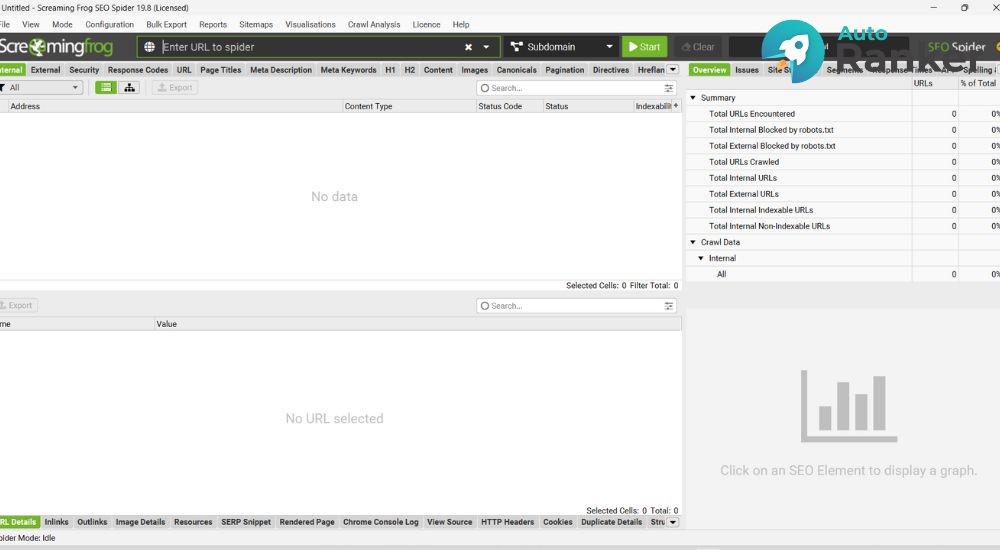Select the Total URLs Crawled row
This screenshot has height=550, width=1000.
[842, 161]
